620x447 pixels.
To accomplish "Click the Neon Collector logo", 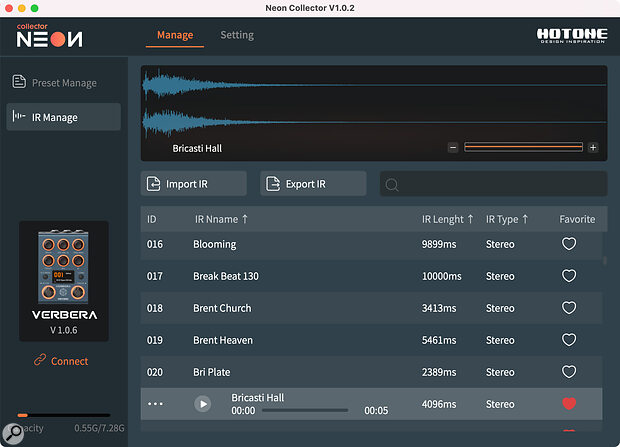I will pyautogui.click(x=49, y=35).
